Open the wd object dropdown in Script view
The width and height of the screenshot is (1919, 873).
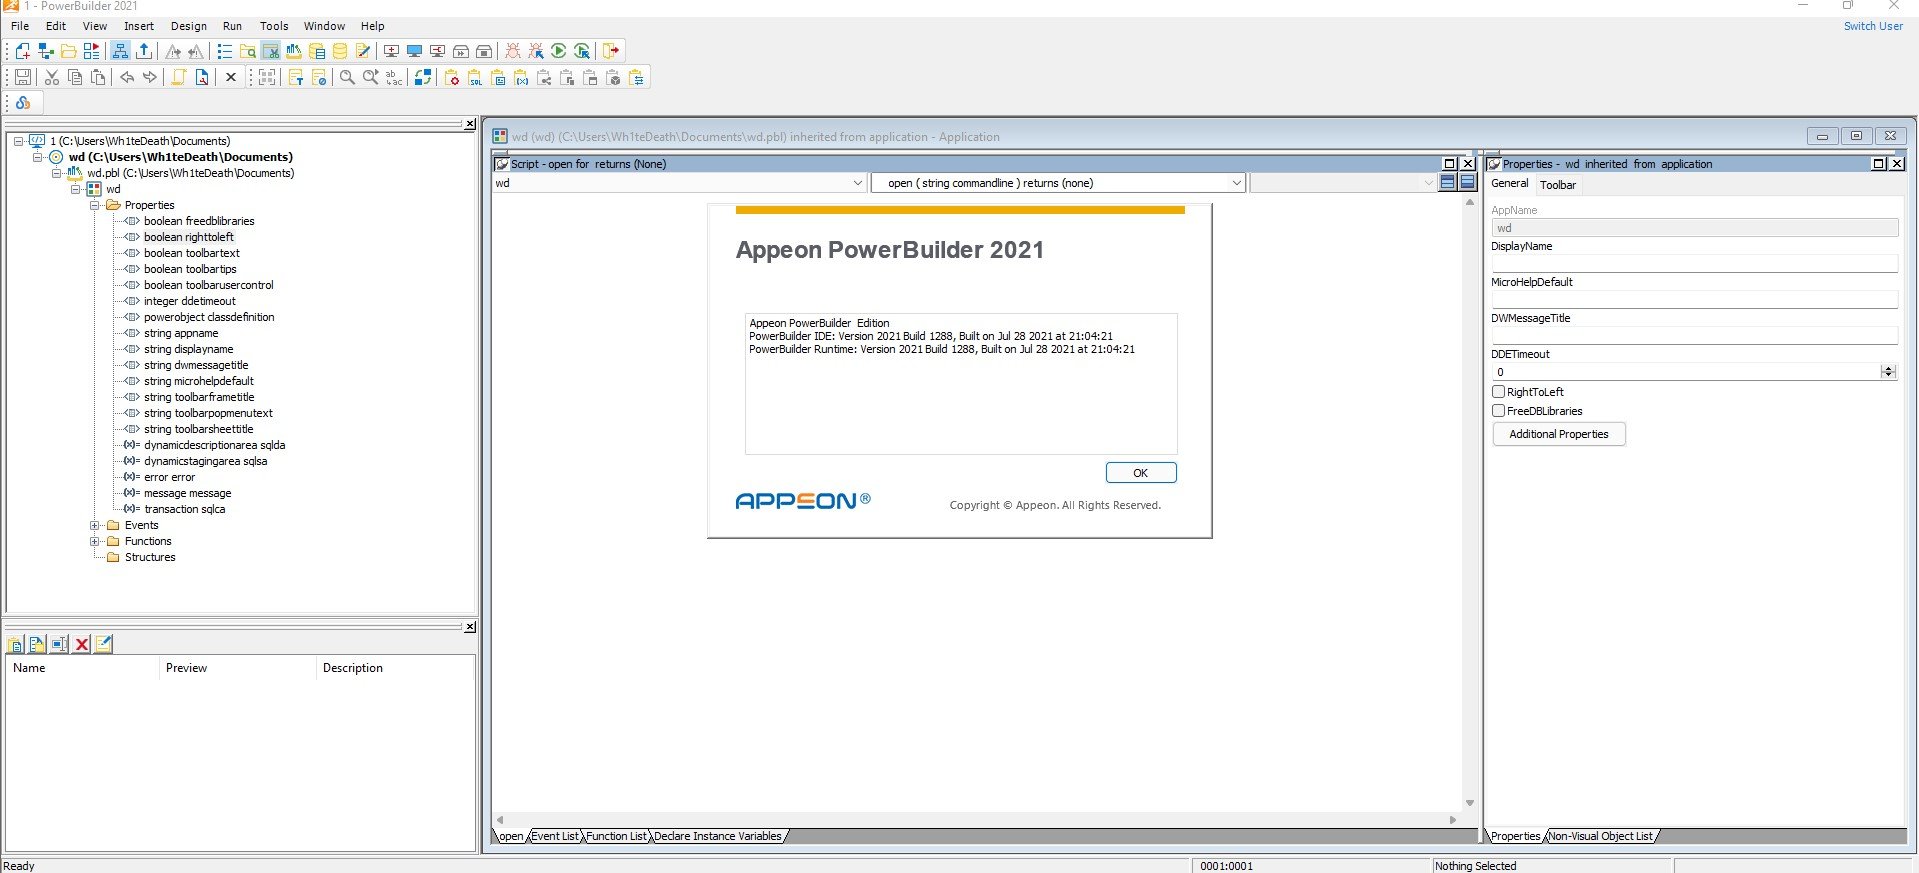[857, 183]
